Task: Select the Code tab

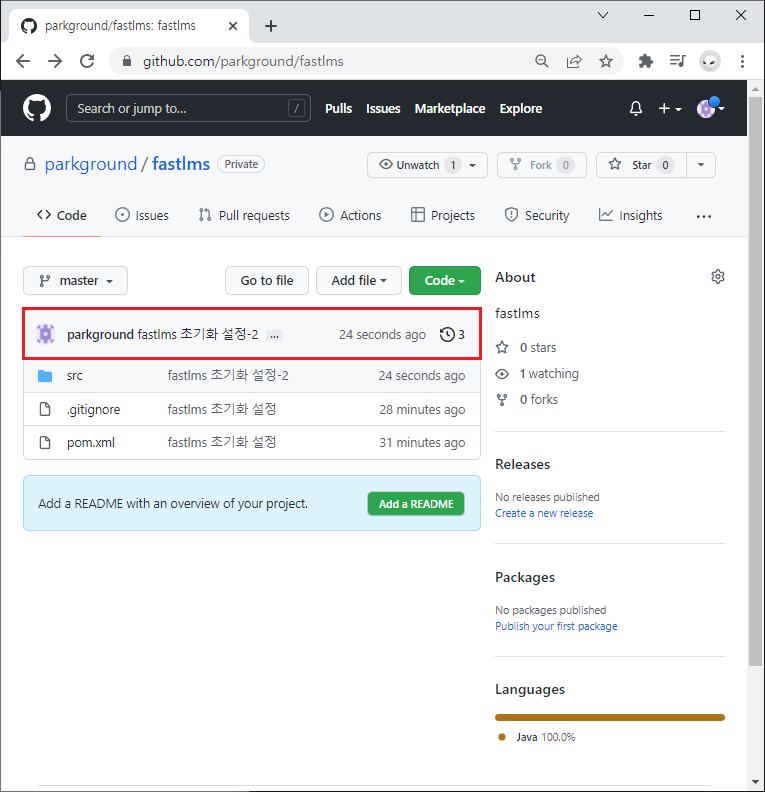Action: [x=62, y=215]
